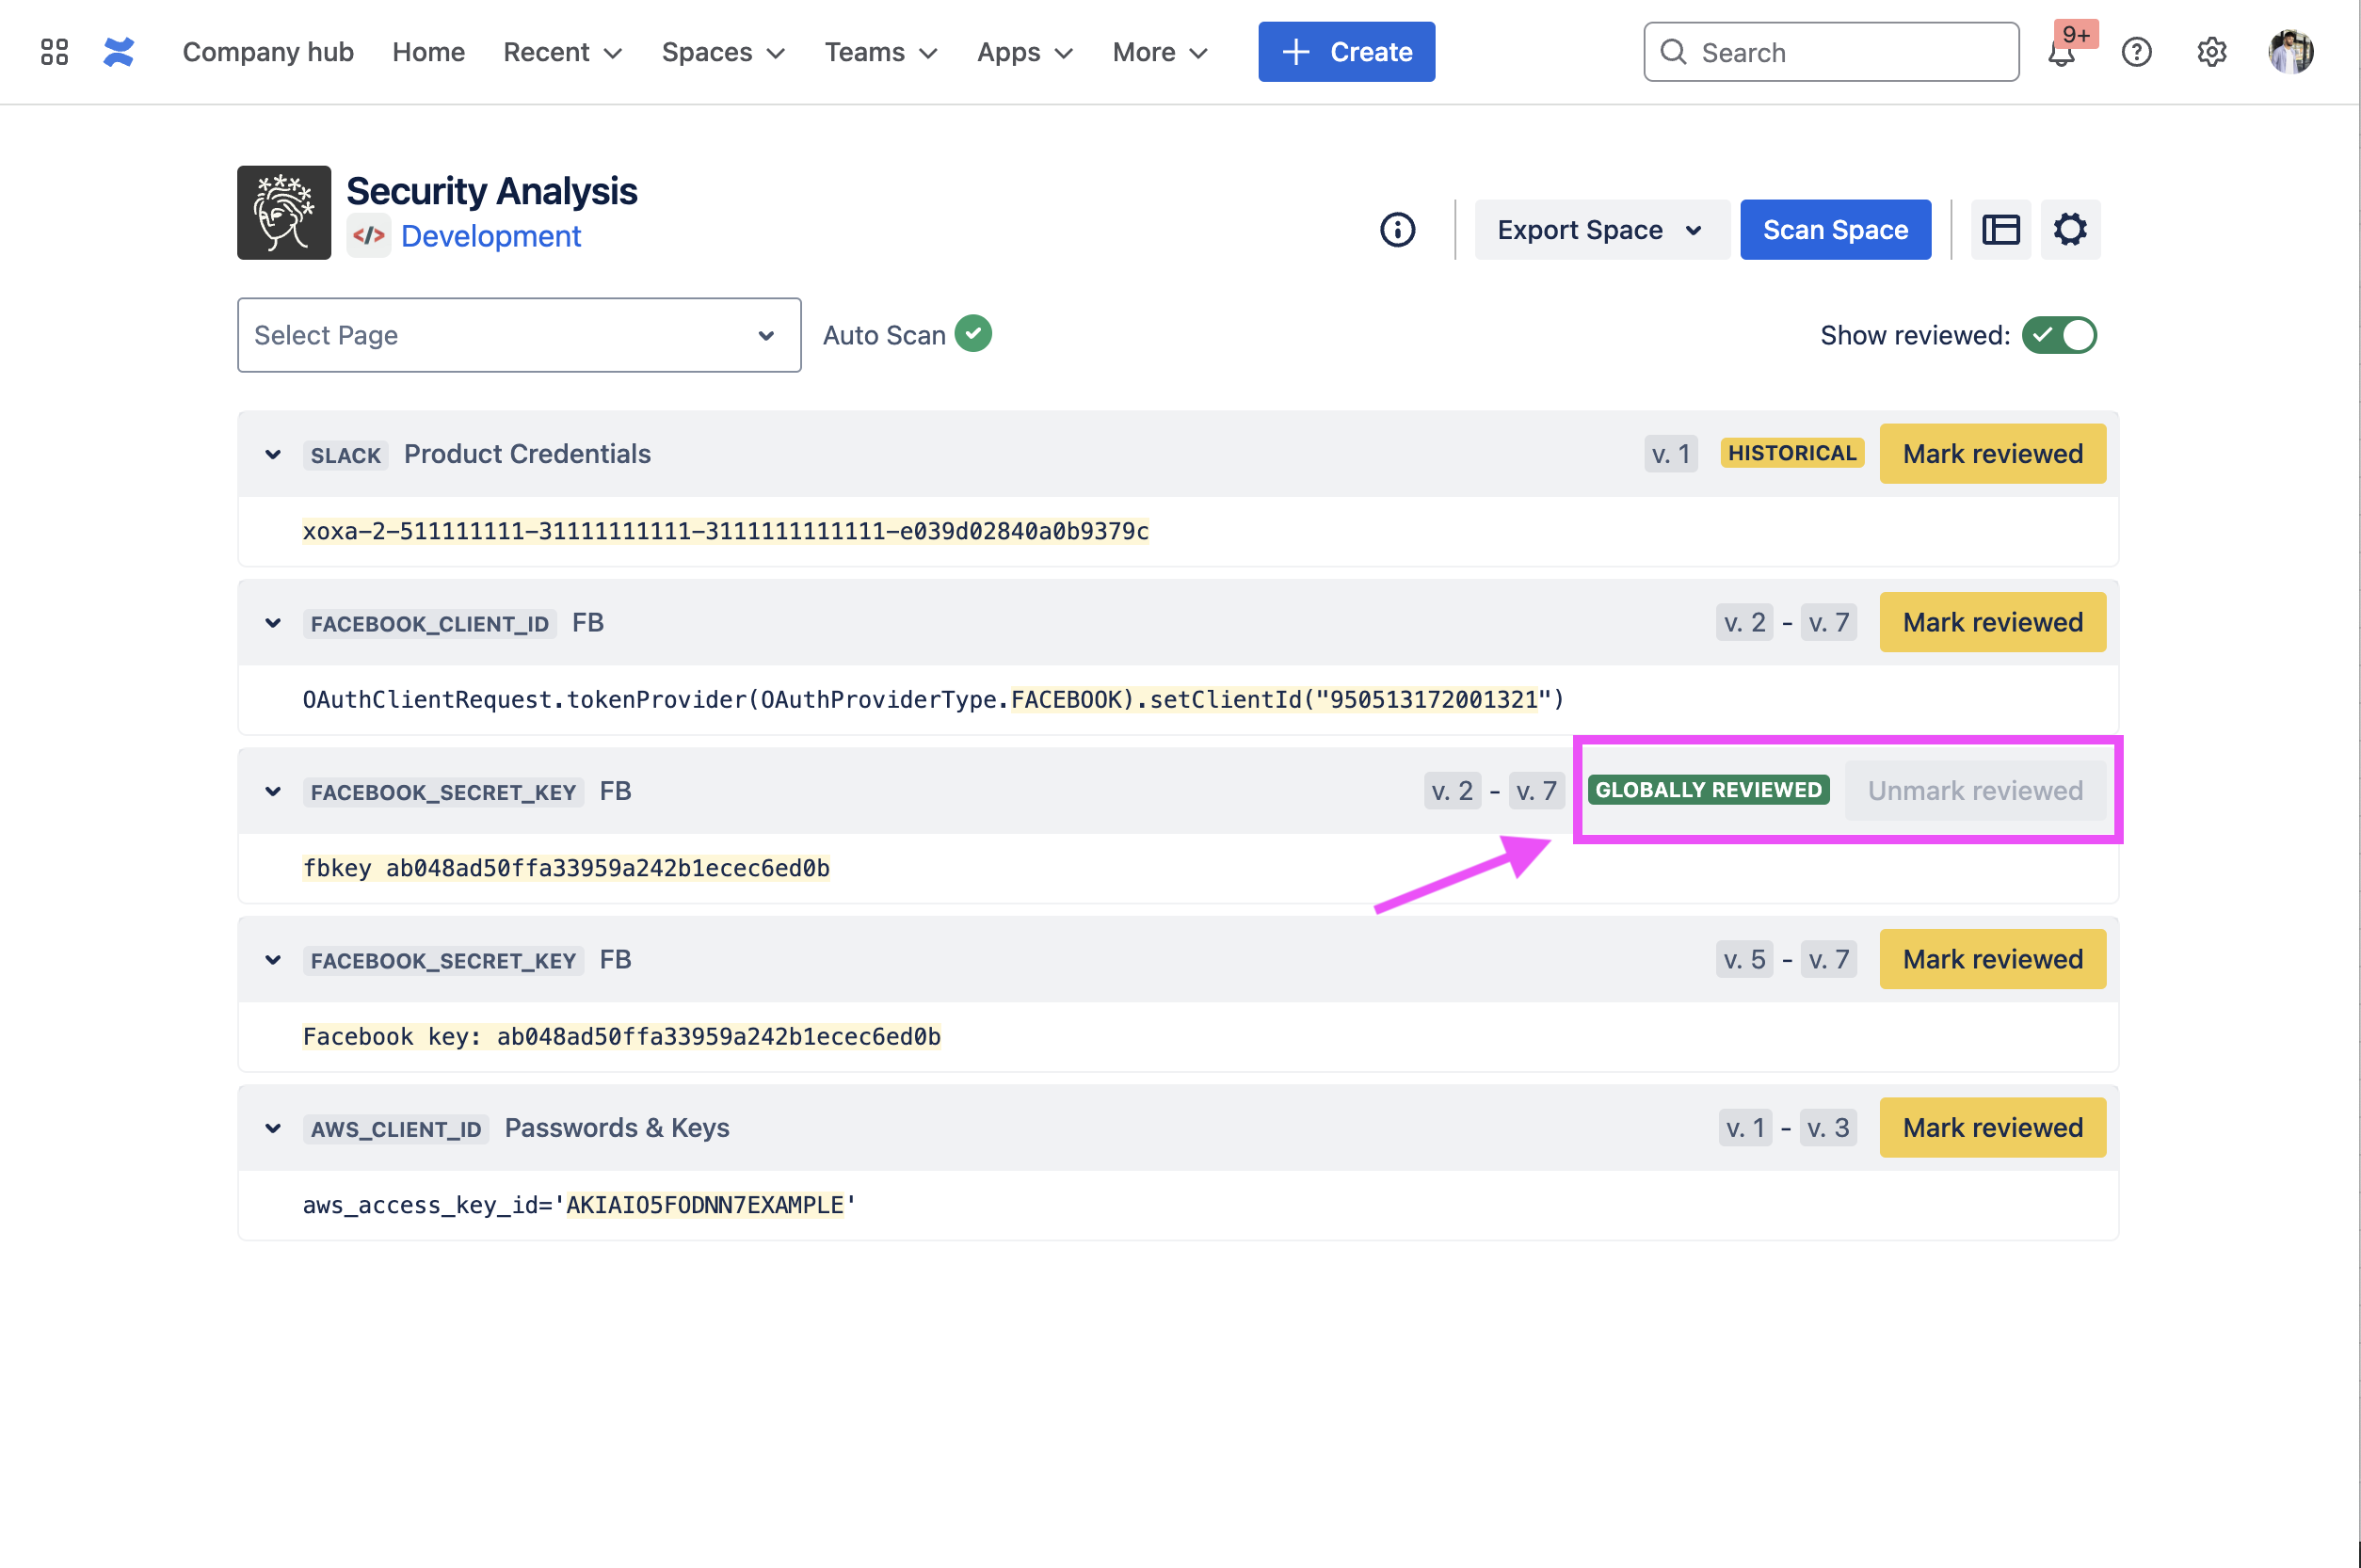This screenshot has height=1568, width=2361.
Task: Open the Apps menu
Action: tap(1025, 52)
